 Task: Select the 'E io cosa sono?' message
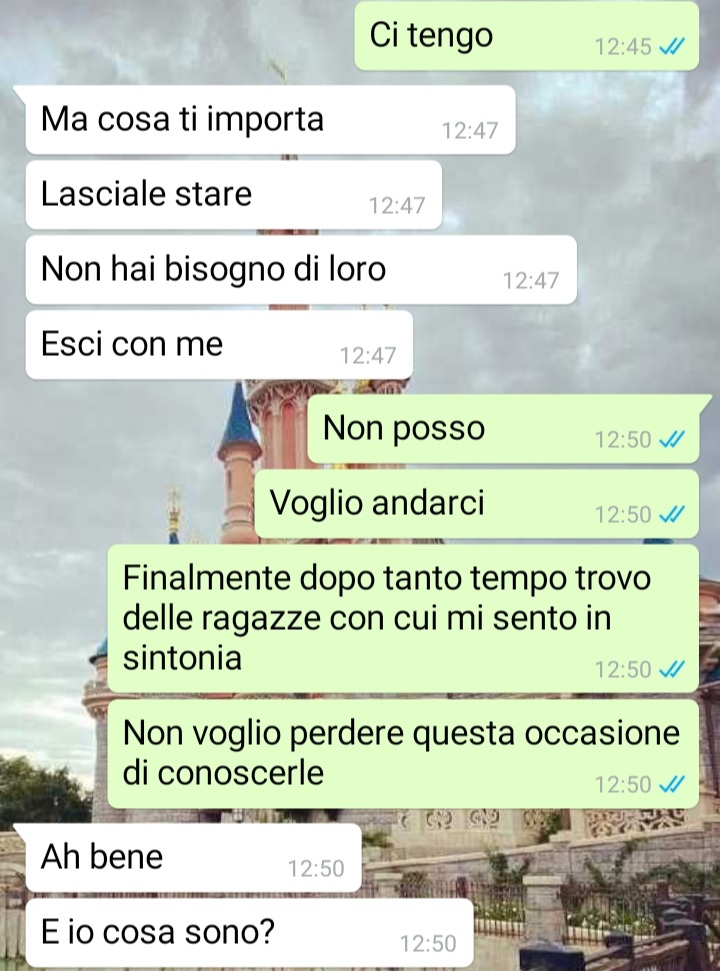[249, 933]
